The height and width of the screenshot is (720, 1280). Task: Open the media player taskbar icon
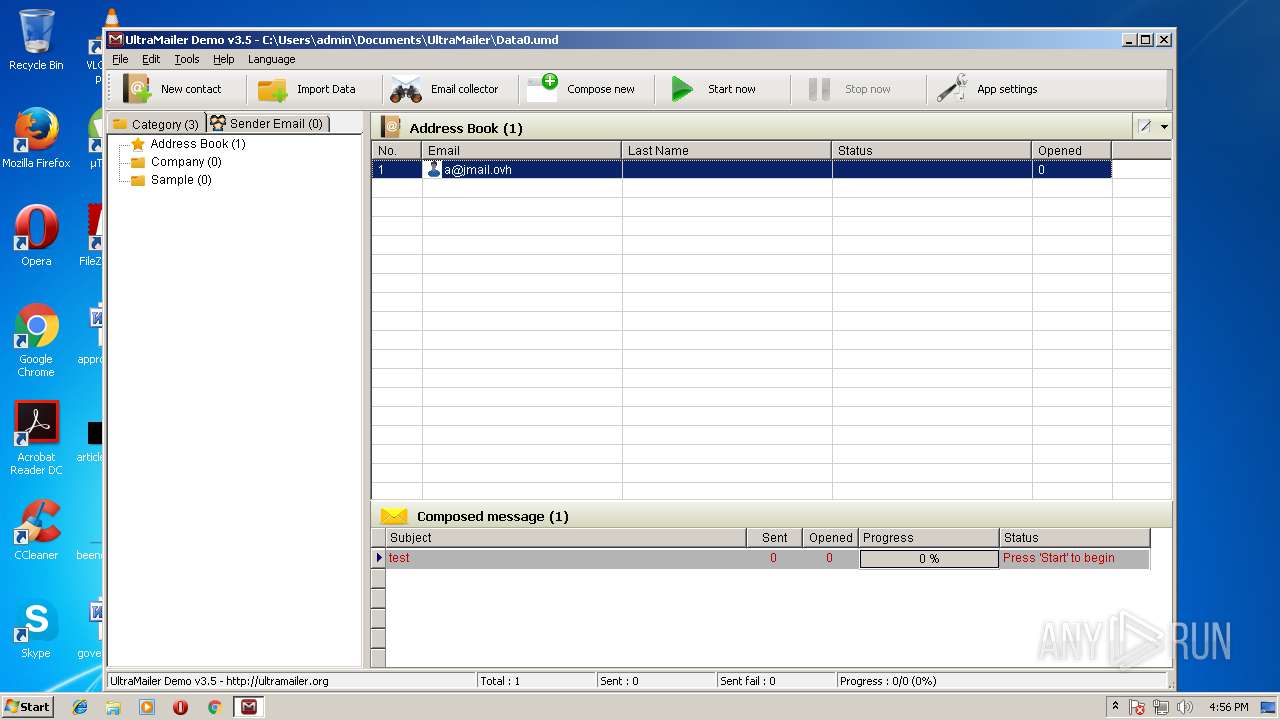coord(147,707)
